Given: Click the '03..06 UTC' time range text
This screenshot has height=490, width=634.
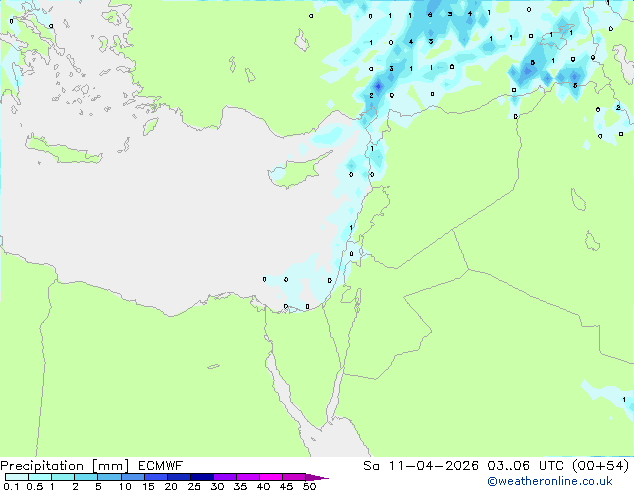Looking at the screenshot, I should pos(526,466).
